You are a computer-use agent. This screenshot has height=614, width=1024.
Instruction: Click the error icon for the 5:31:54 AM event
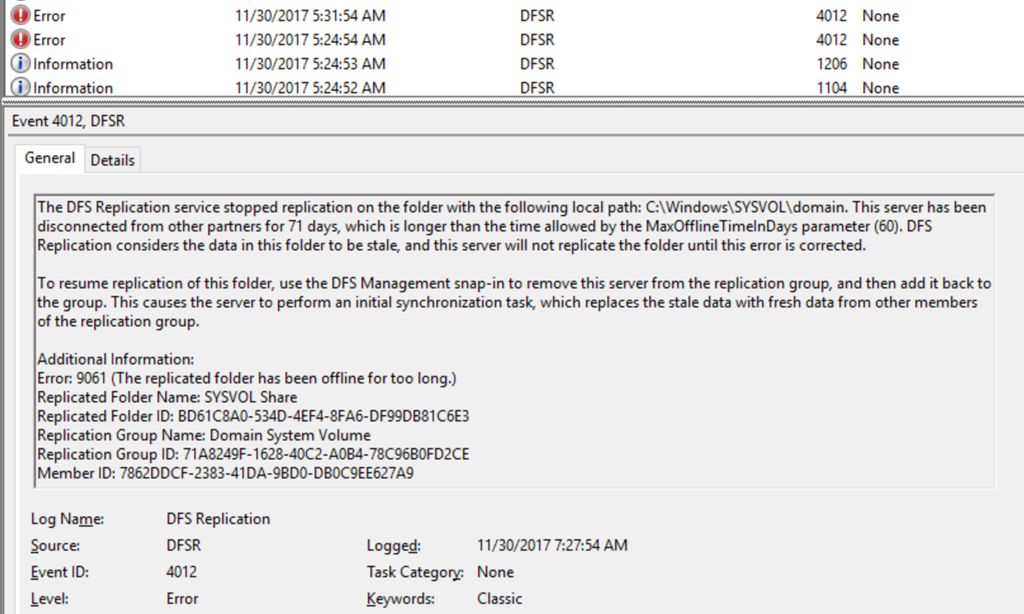click(20, 16)
